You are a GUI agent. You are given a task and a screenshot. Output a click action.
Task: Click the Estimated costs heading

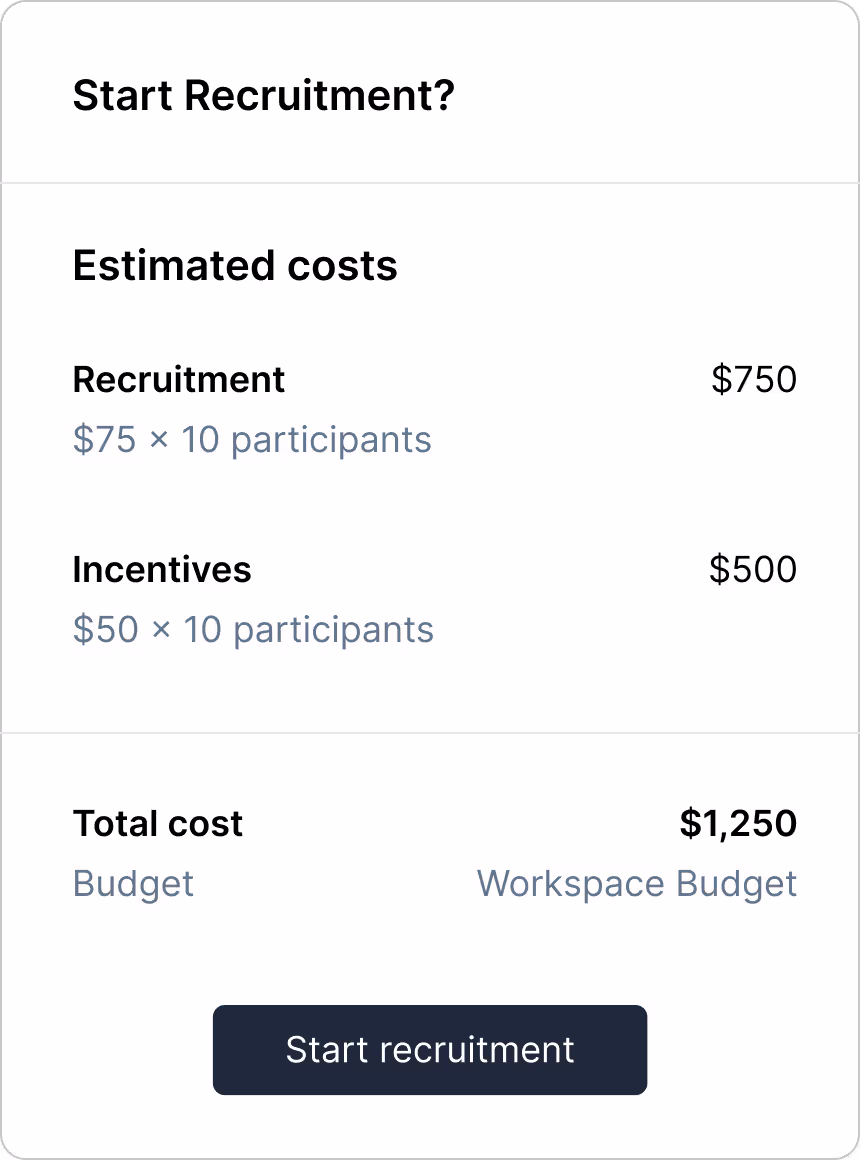235,265
